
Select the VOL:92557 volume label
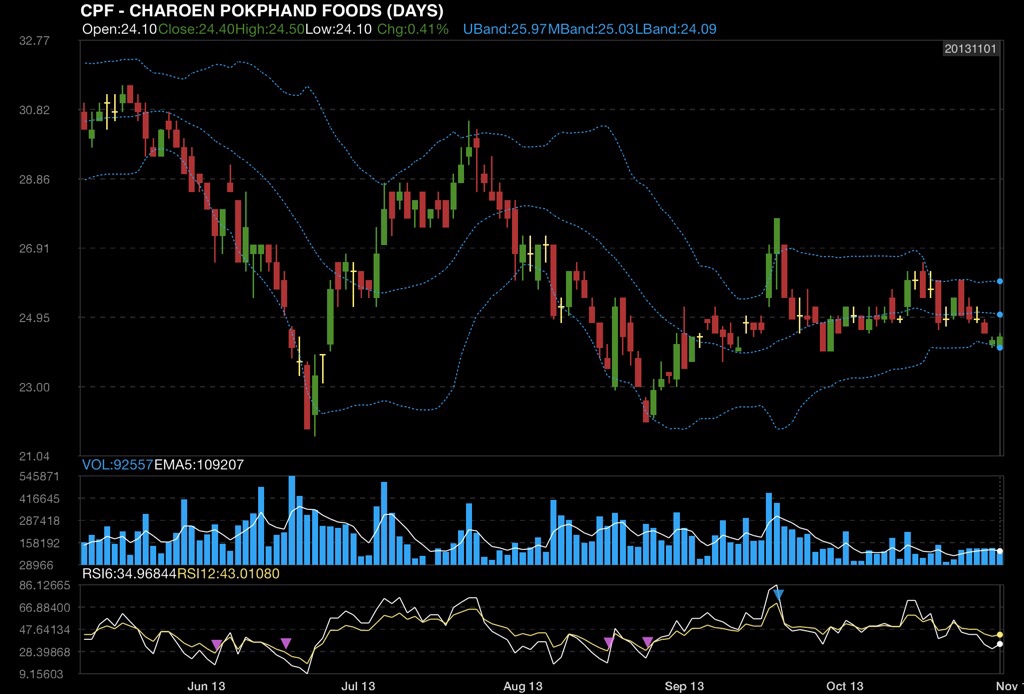(118, 465)
